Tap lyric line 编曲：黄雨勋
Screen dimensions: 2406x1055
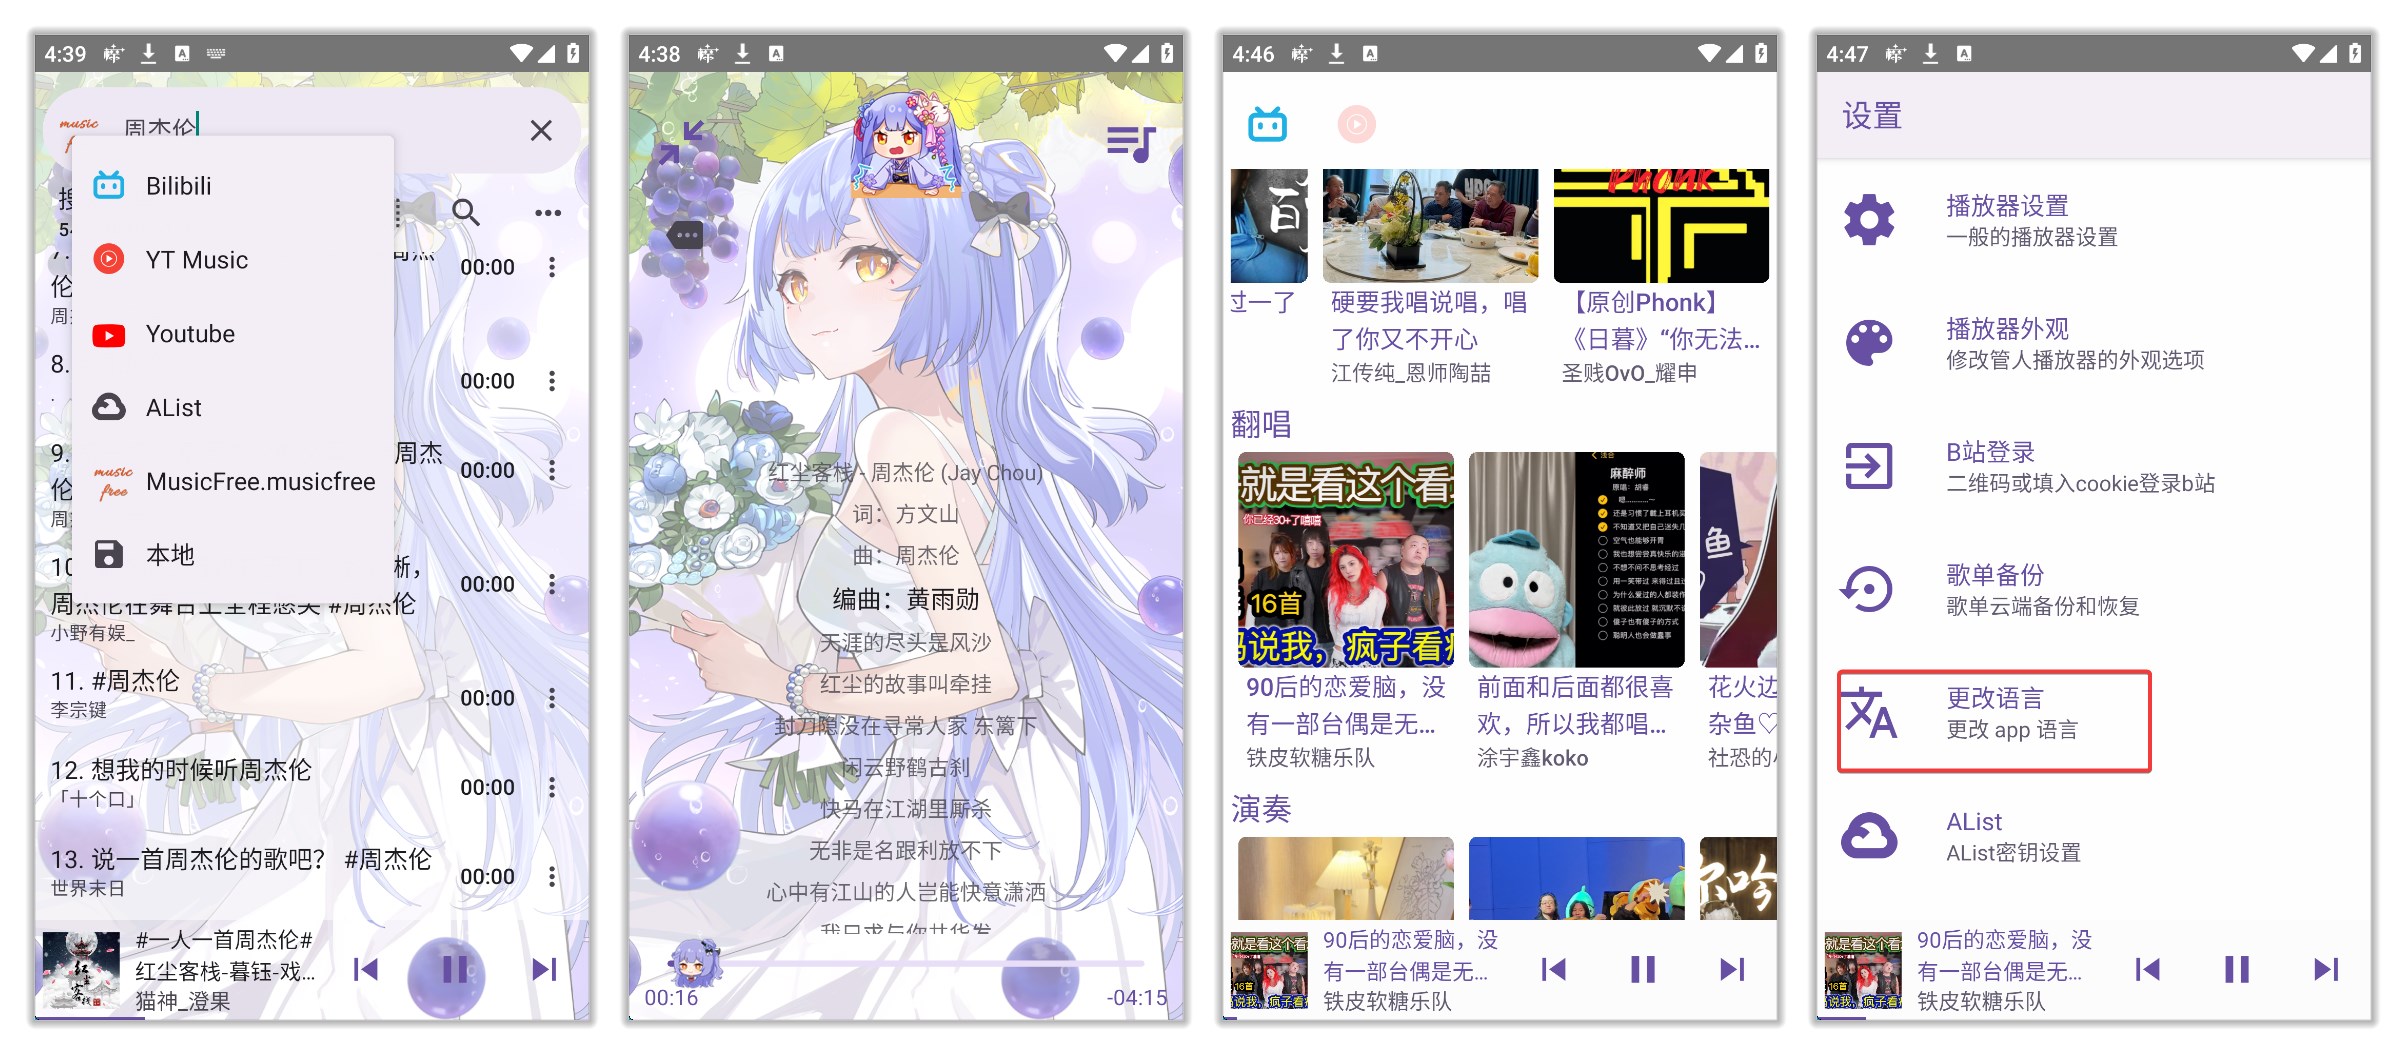(905, 599)
